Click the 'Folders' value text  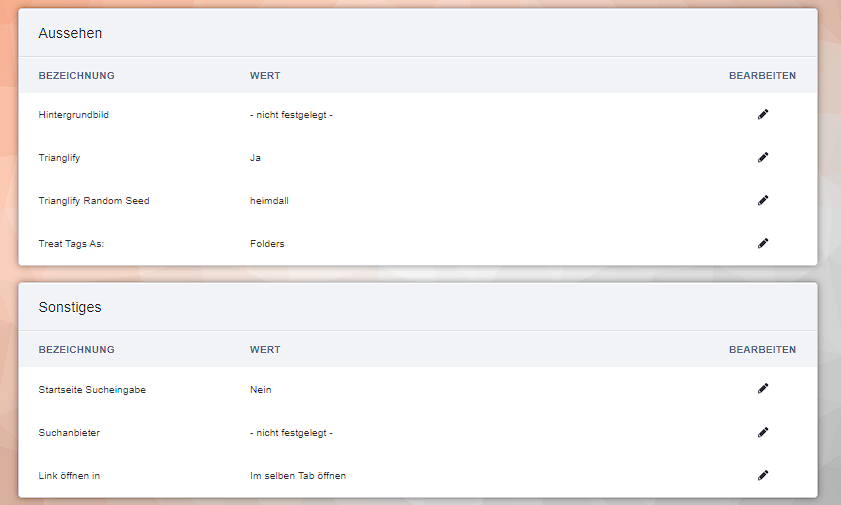[x=267, y=243]
